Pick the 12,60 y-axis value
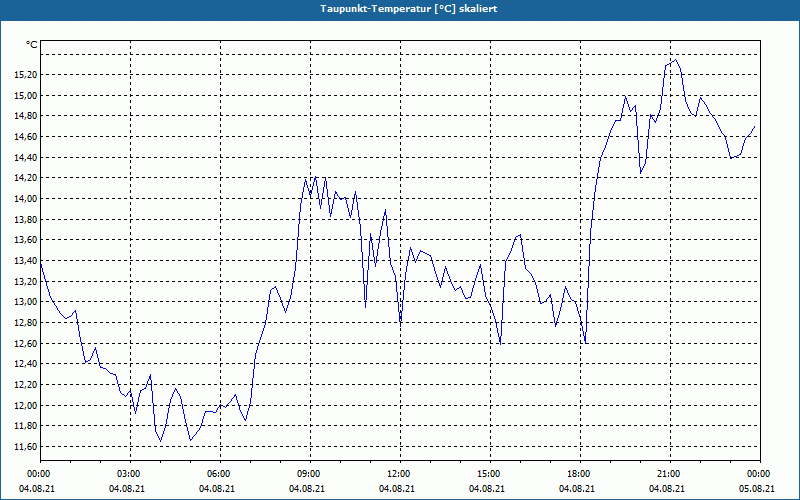Viewport: 800px width, 500px height. (27, 343)
